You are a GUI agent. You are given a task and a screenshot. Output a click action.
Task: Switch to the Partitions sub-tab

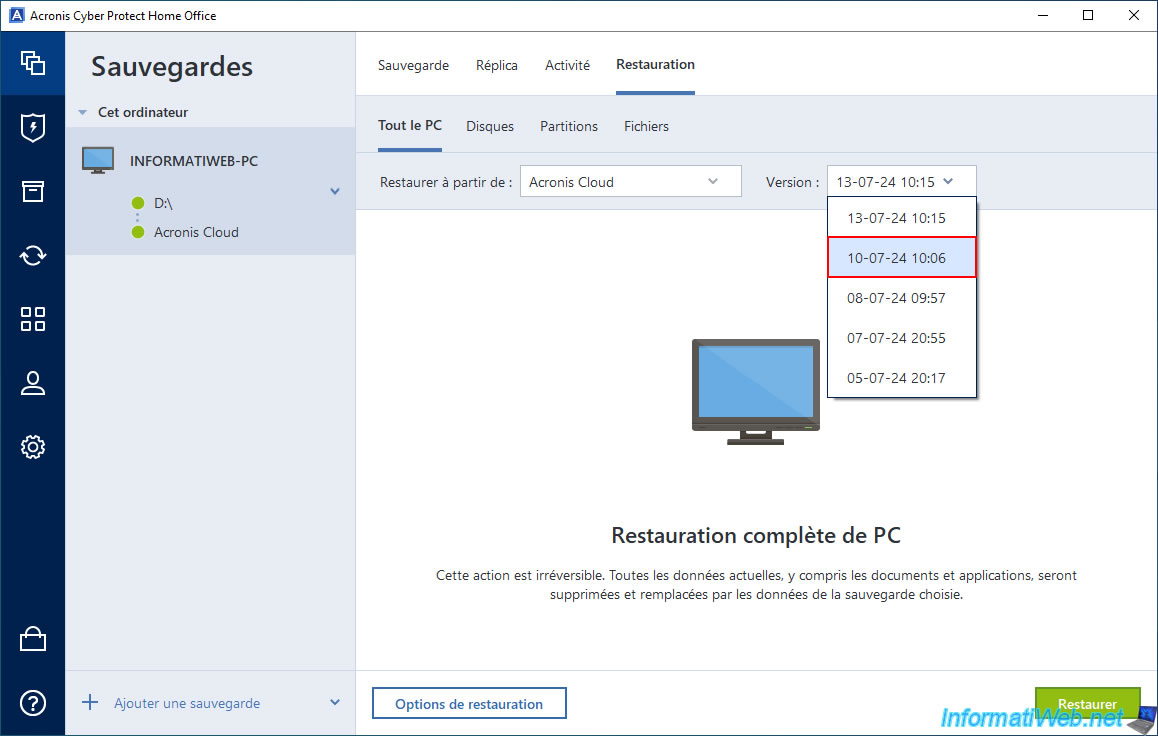click(569, 126)
